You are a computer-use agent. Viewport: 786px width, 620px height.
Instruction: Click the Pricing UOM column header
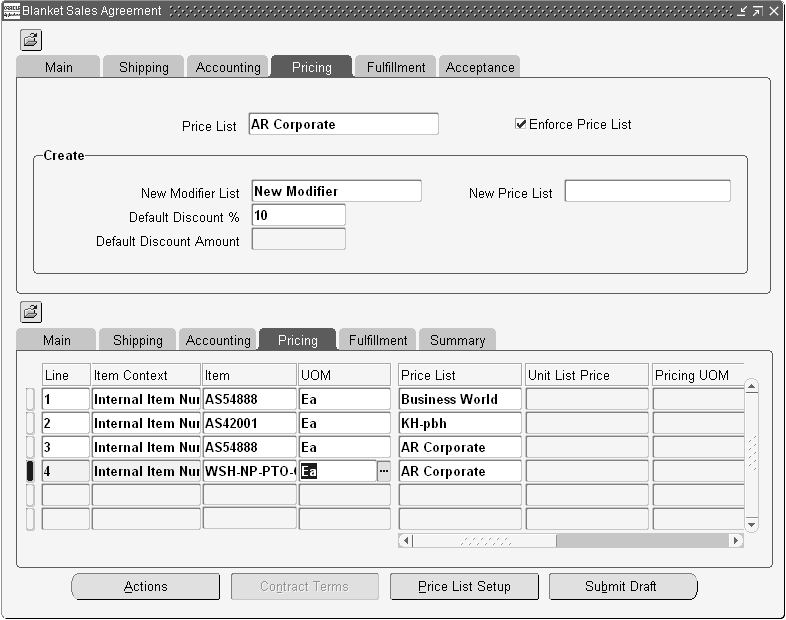point(698,375)
